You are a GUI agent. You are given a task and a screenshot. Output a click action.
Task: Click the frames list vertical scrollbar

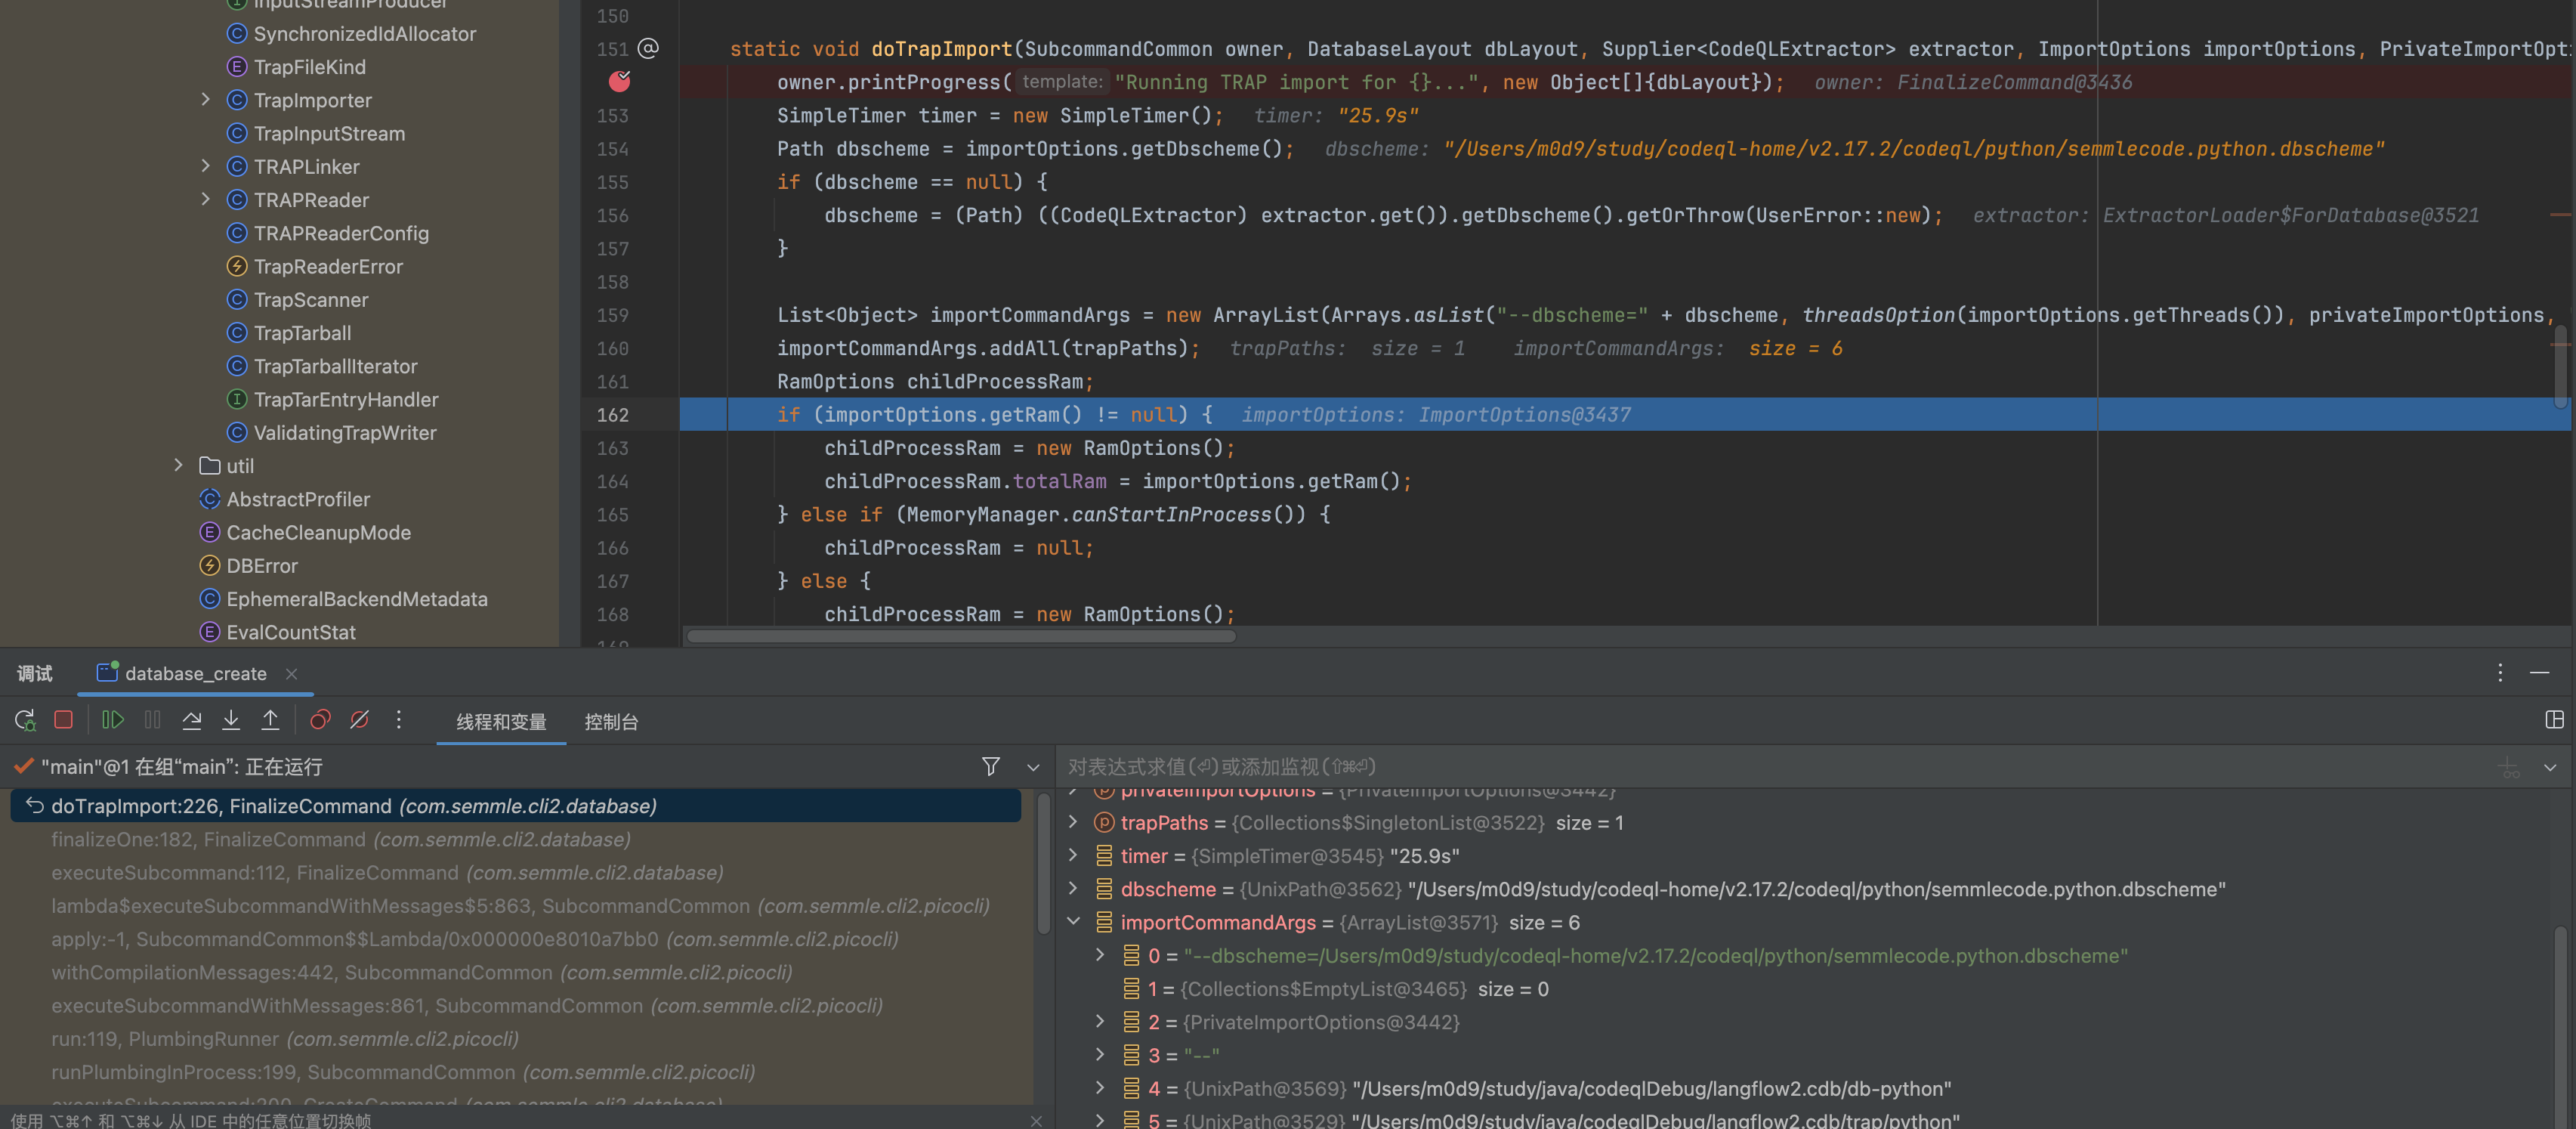pyautogui.click(x=1043, y=863)
